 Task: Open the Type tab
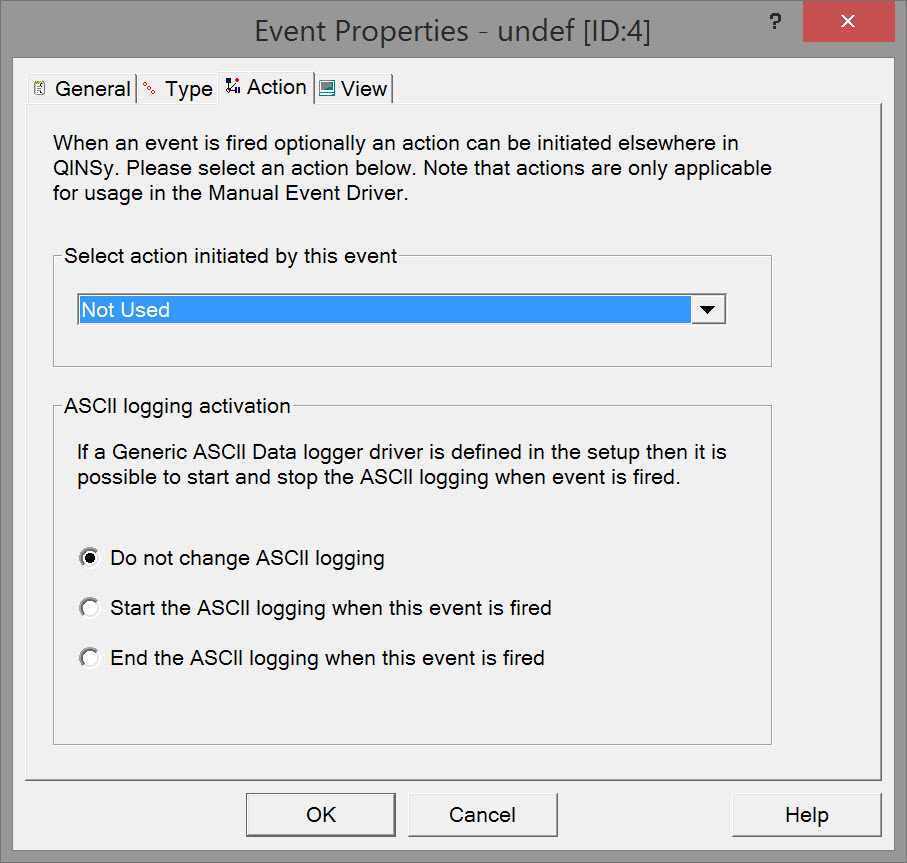[x=188, y=89]
